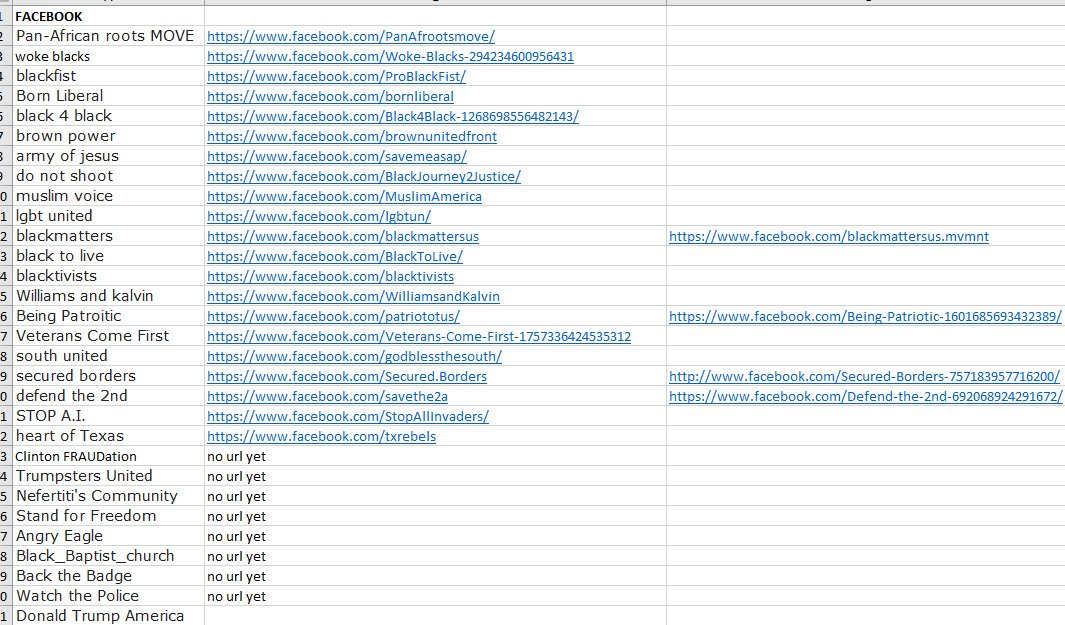Select the 'heart of Texas' cell
This screenshot has height=625, width=1065.
tap(108, 435)
